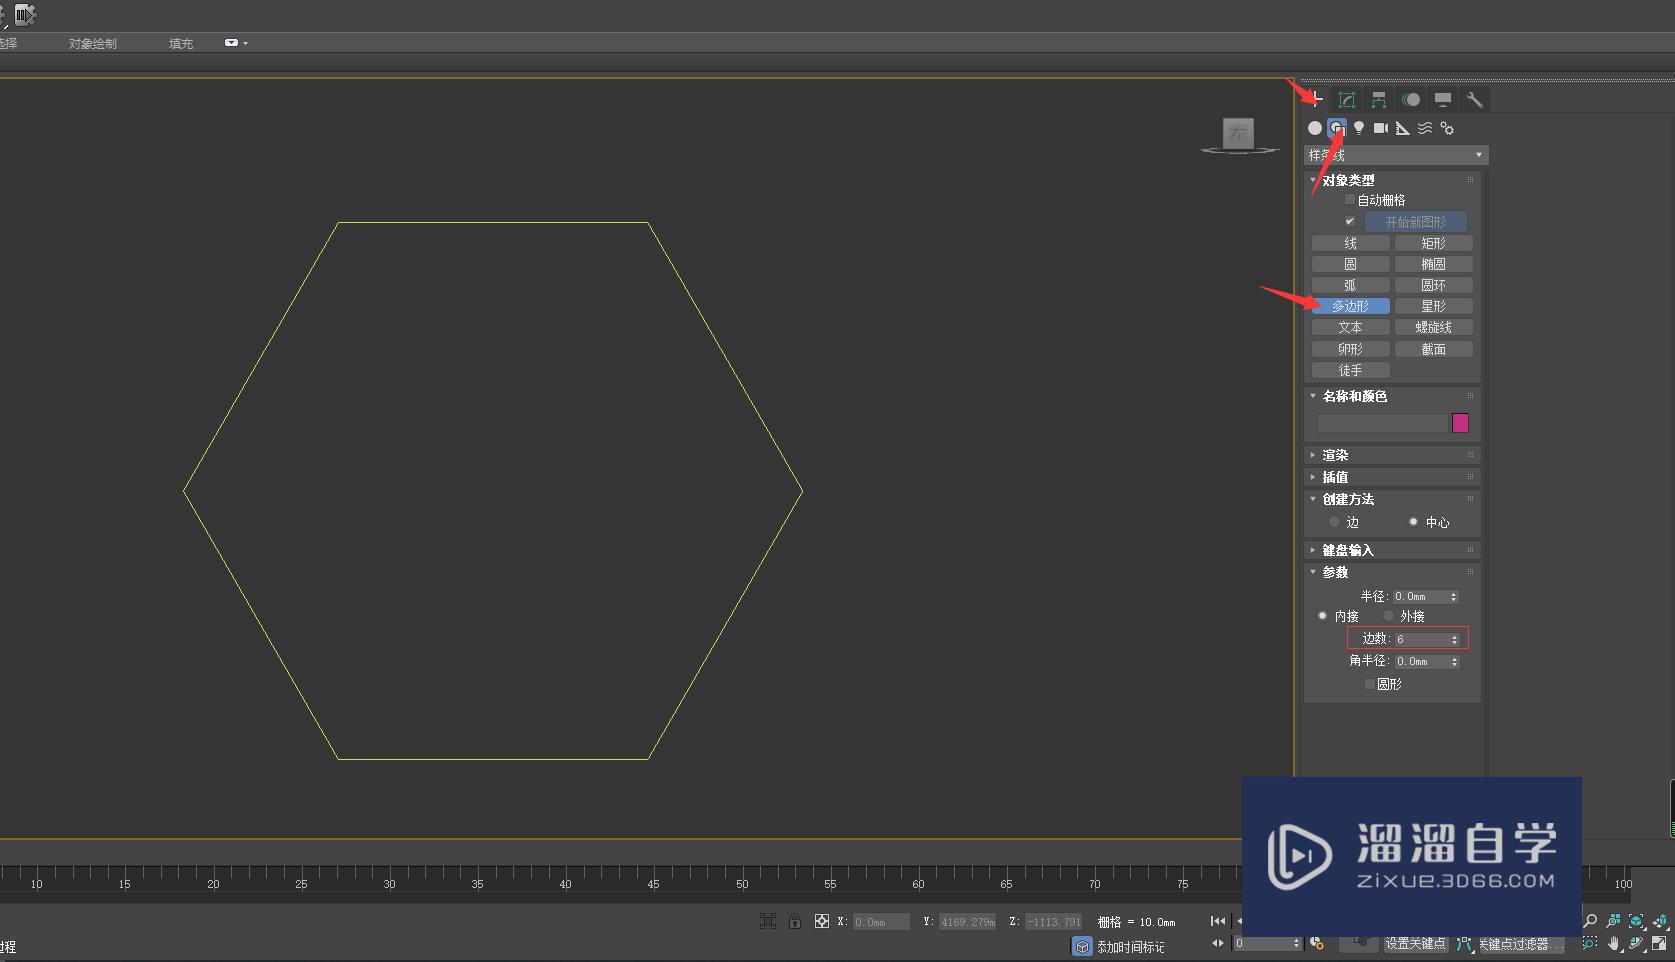
Task: Click the zoom all navigation icon
Action: coord(1613,921)
